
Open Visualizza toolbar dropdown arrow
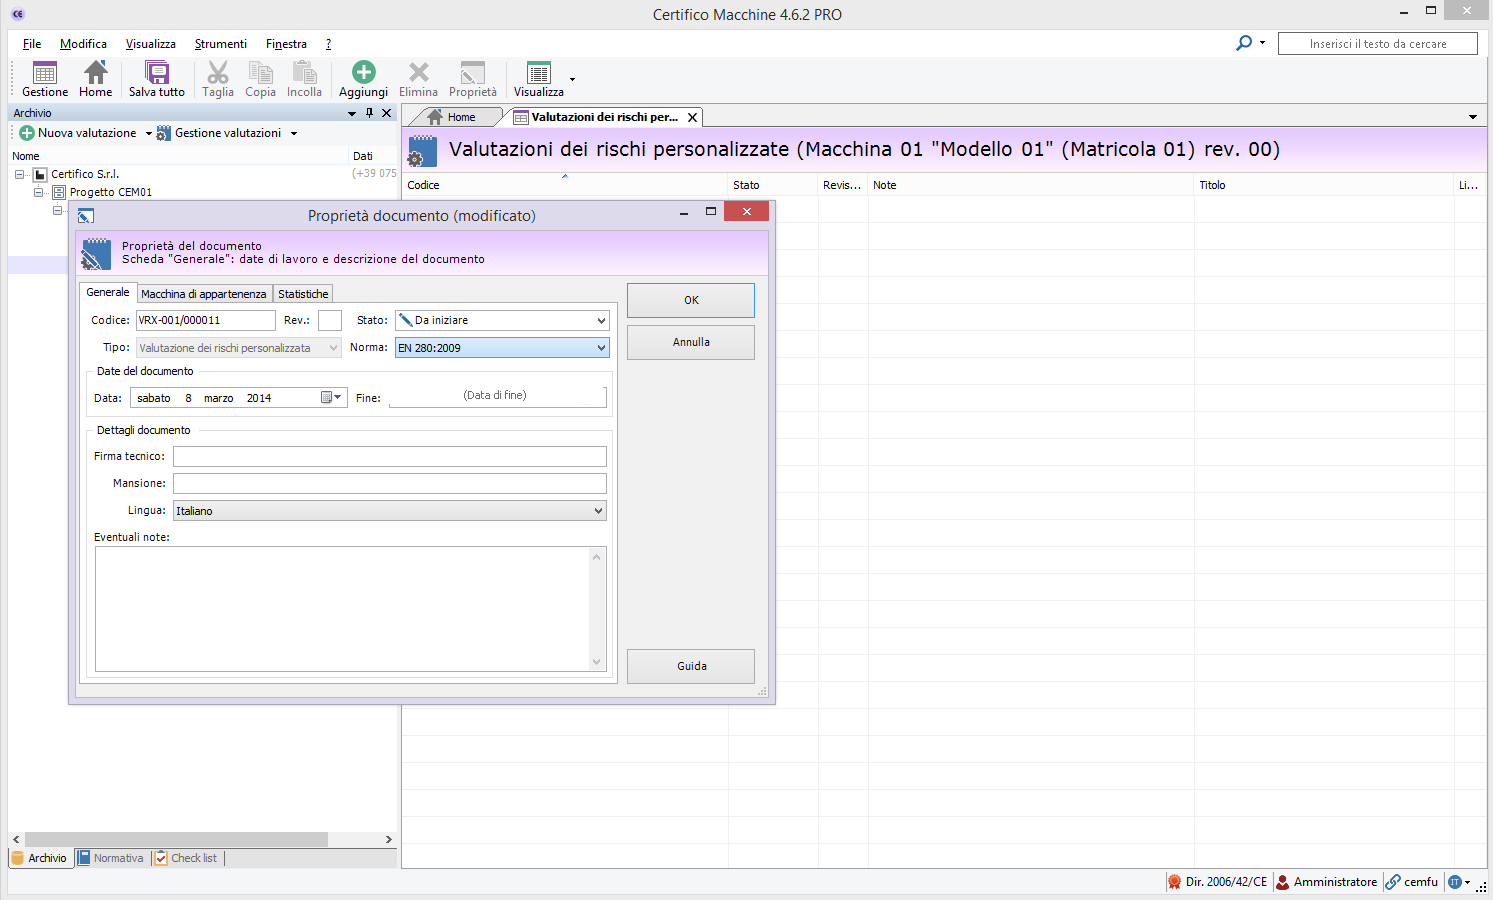(x=572, y=78)
